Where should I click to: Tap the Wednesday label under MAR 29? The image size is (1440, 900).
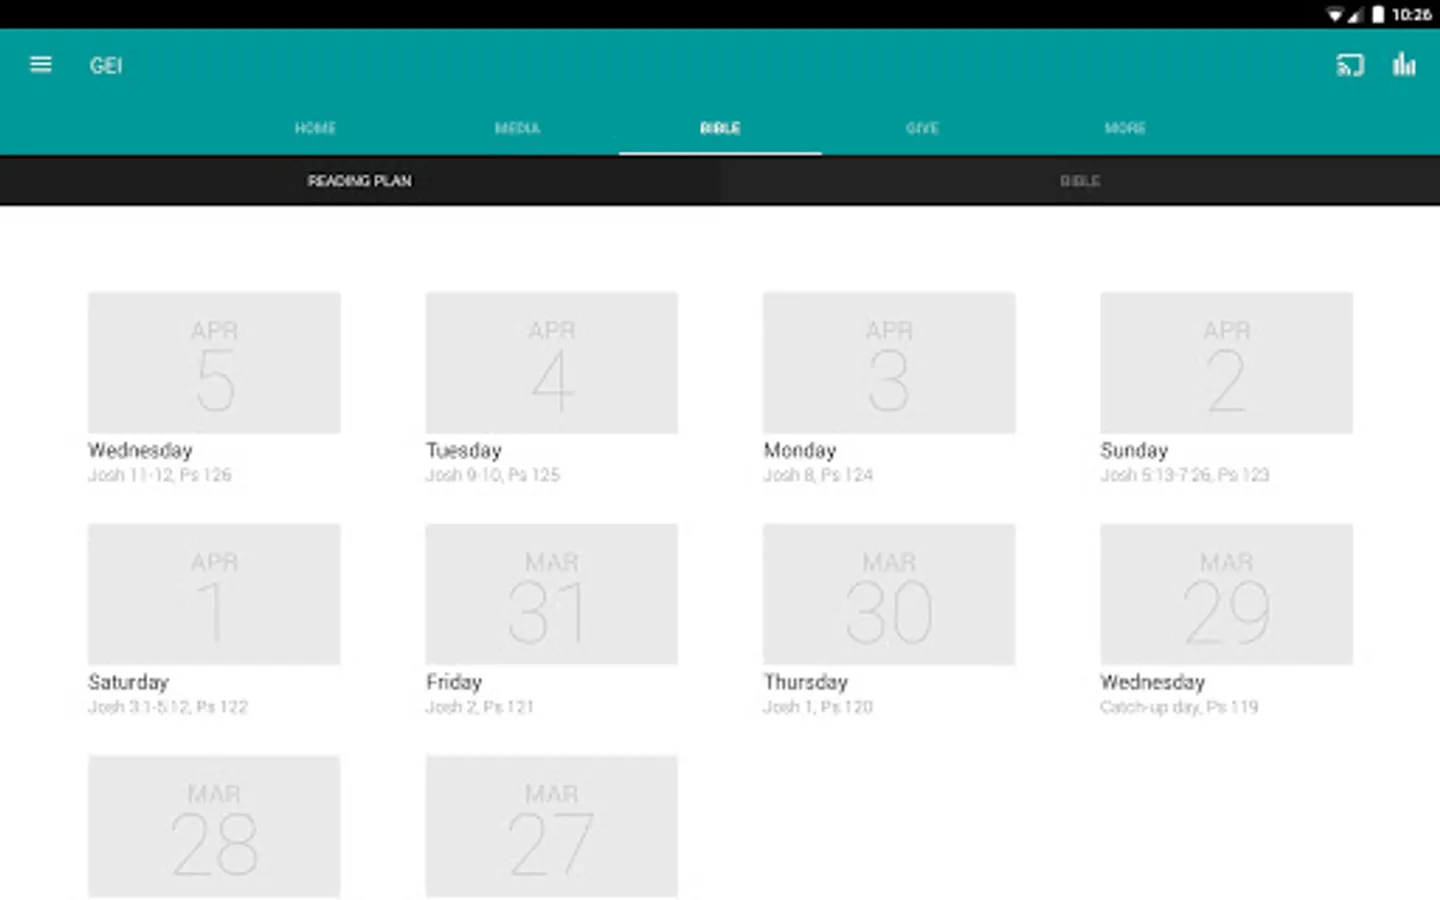[x=1153, y=683]
